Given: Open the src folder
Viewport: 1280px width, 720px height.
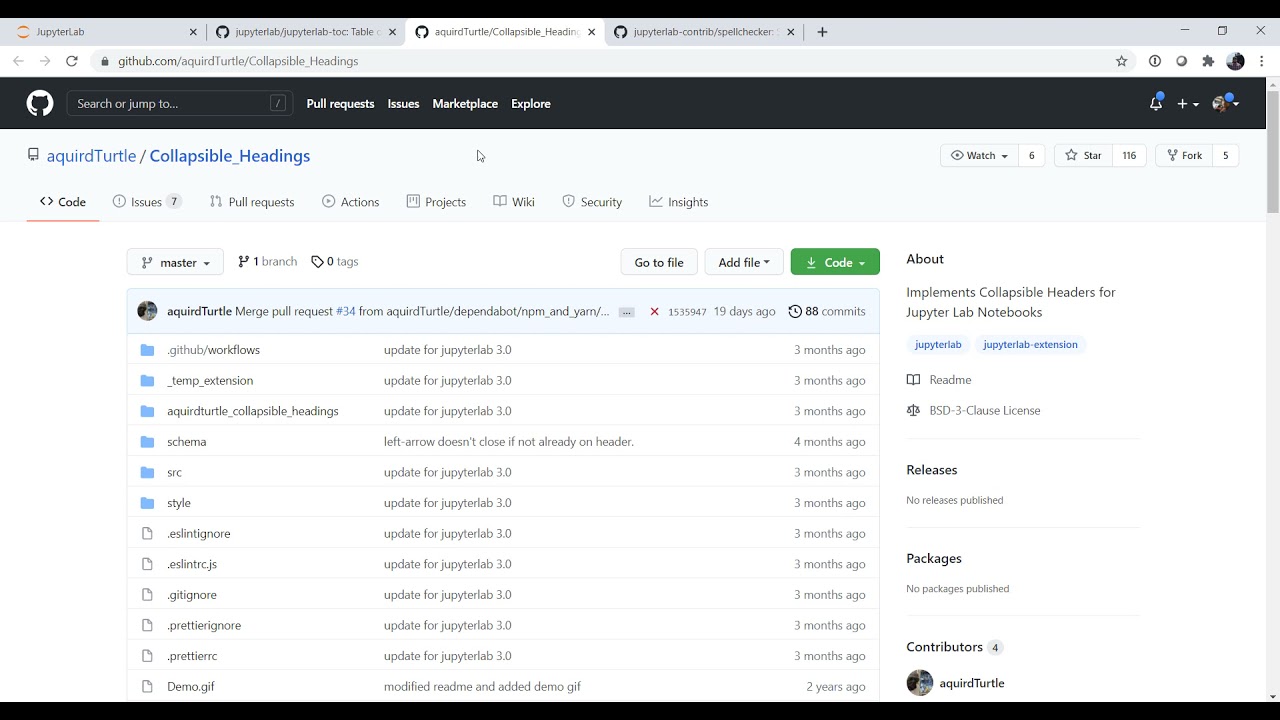Looking at the screenshot, I should [175, 472].
